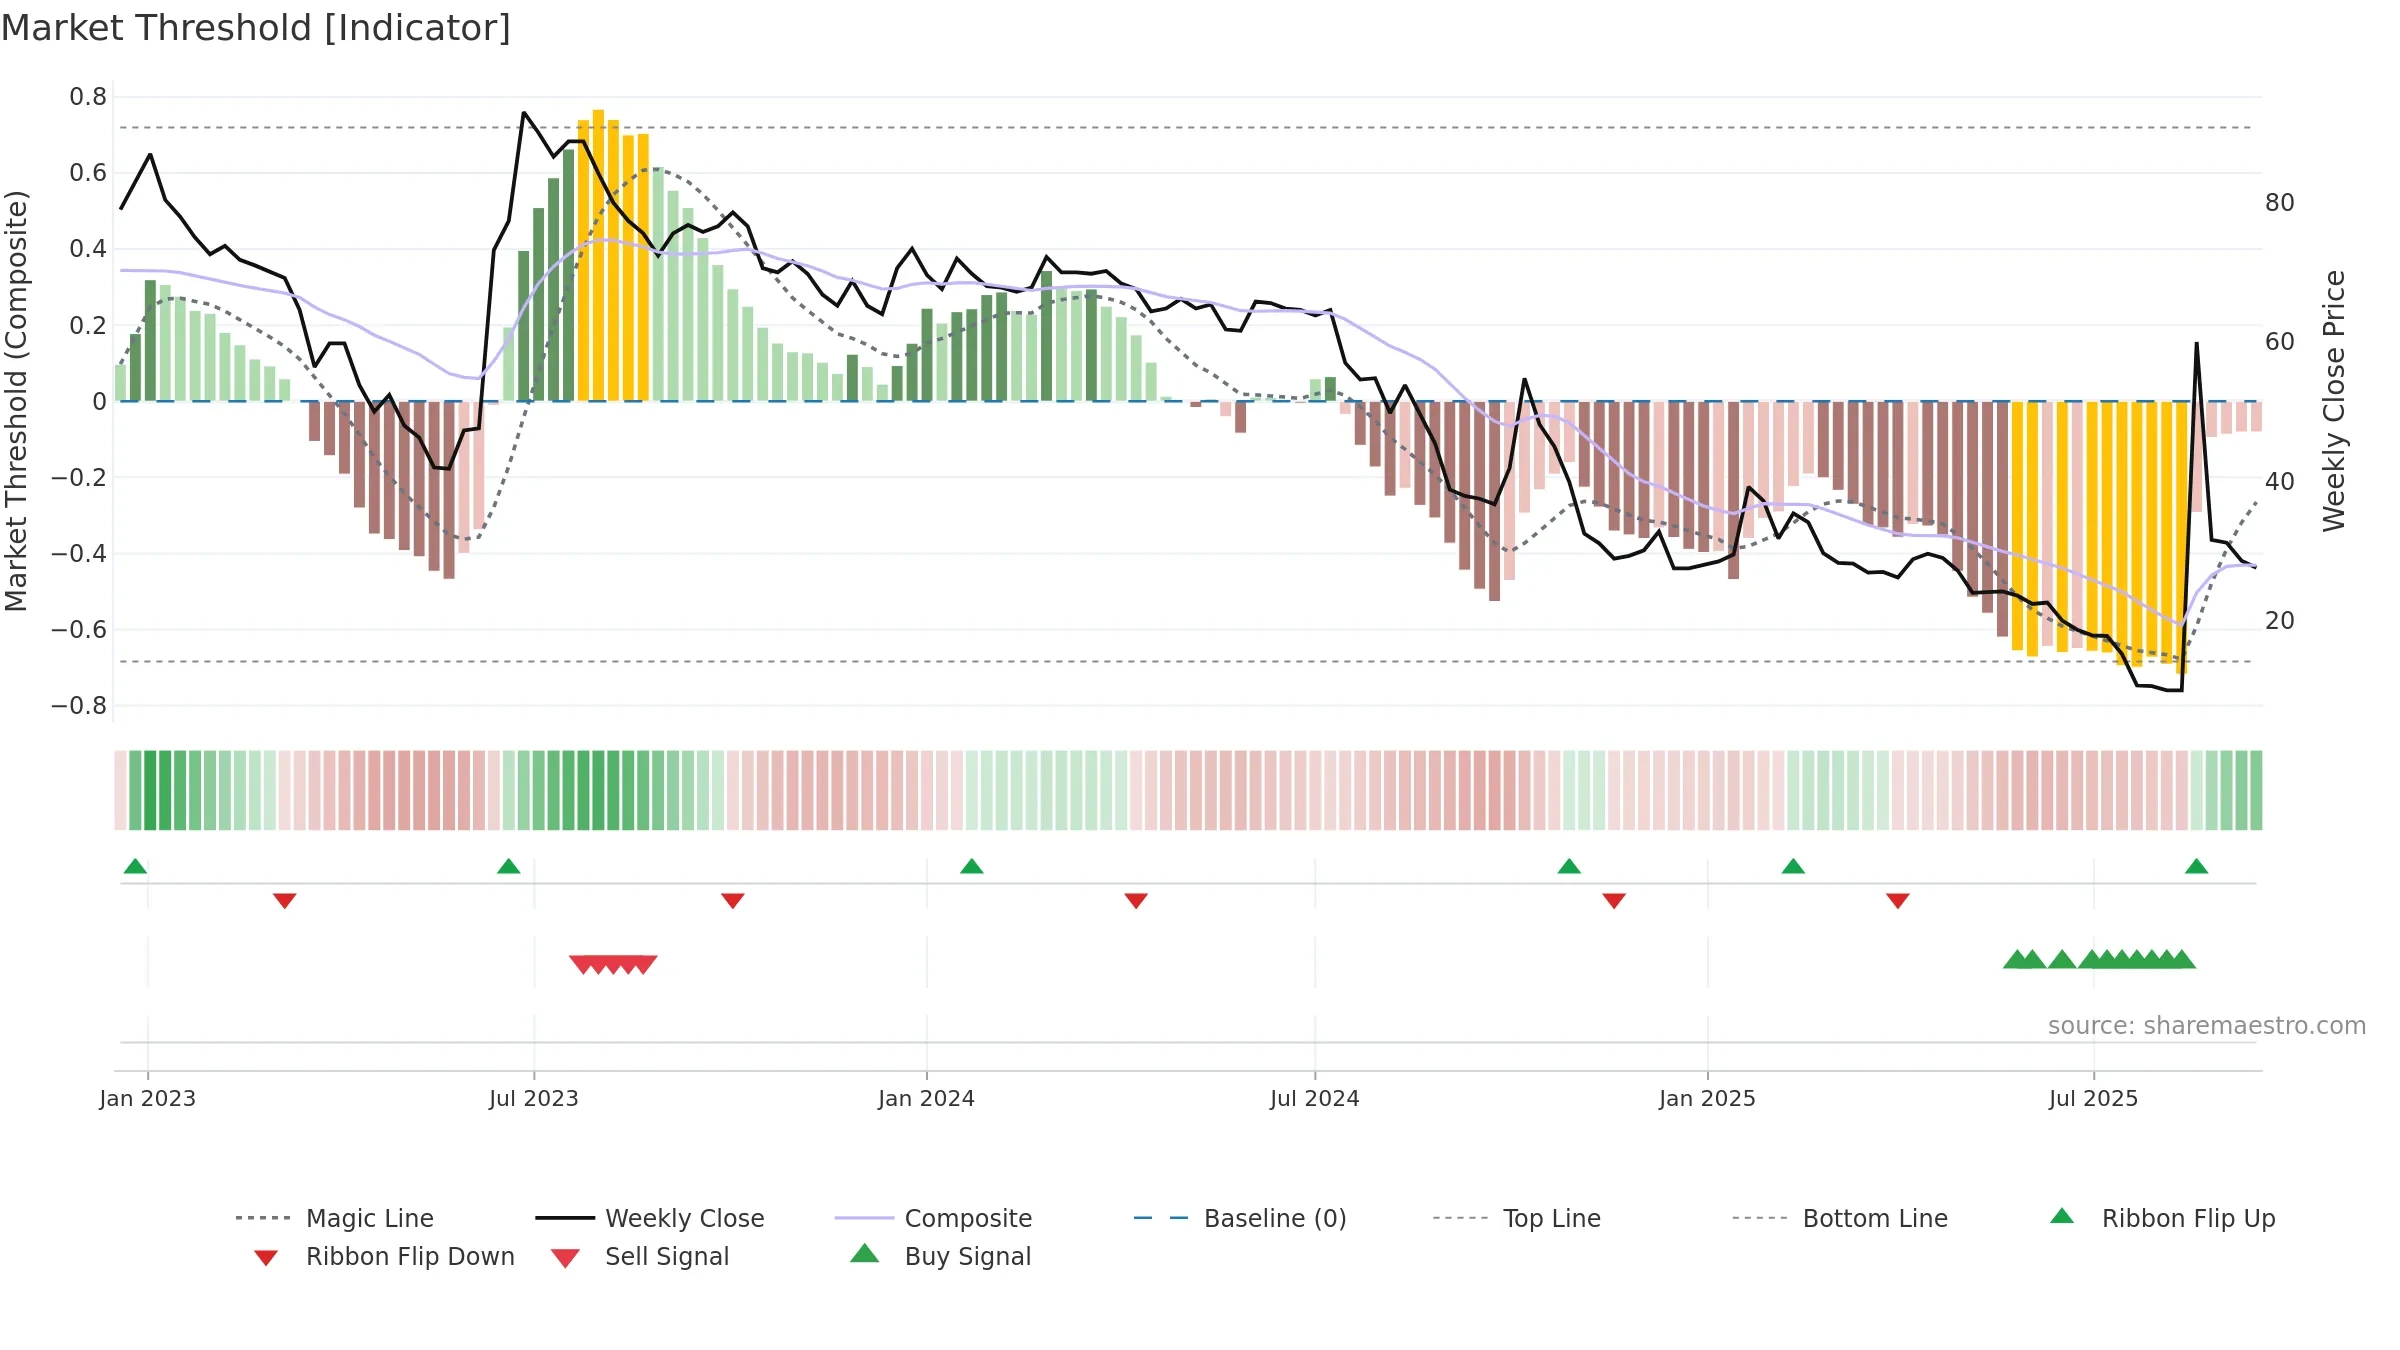This screenshot has height=1350, width=2400.
Task: Click the source: sharemaestro.com text
Action: point(2206,1025)
